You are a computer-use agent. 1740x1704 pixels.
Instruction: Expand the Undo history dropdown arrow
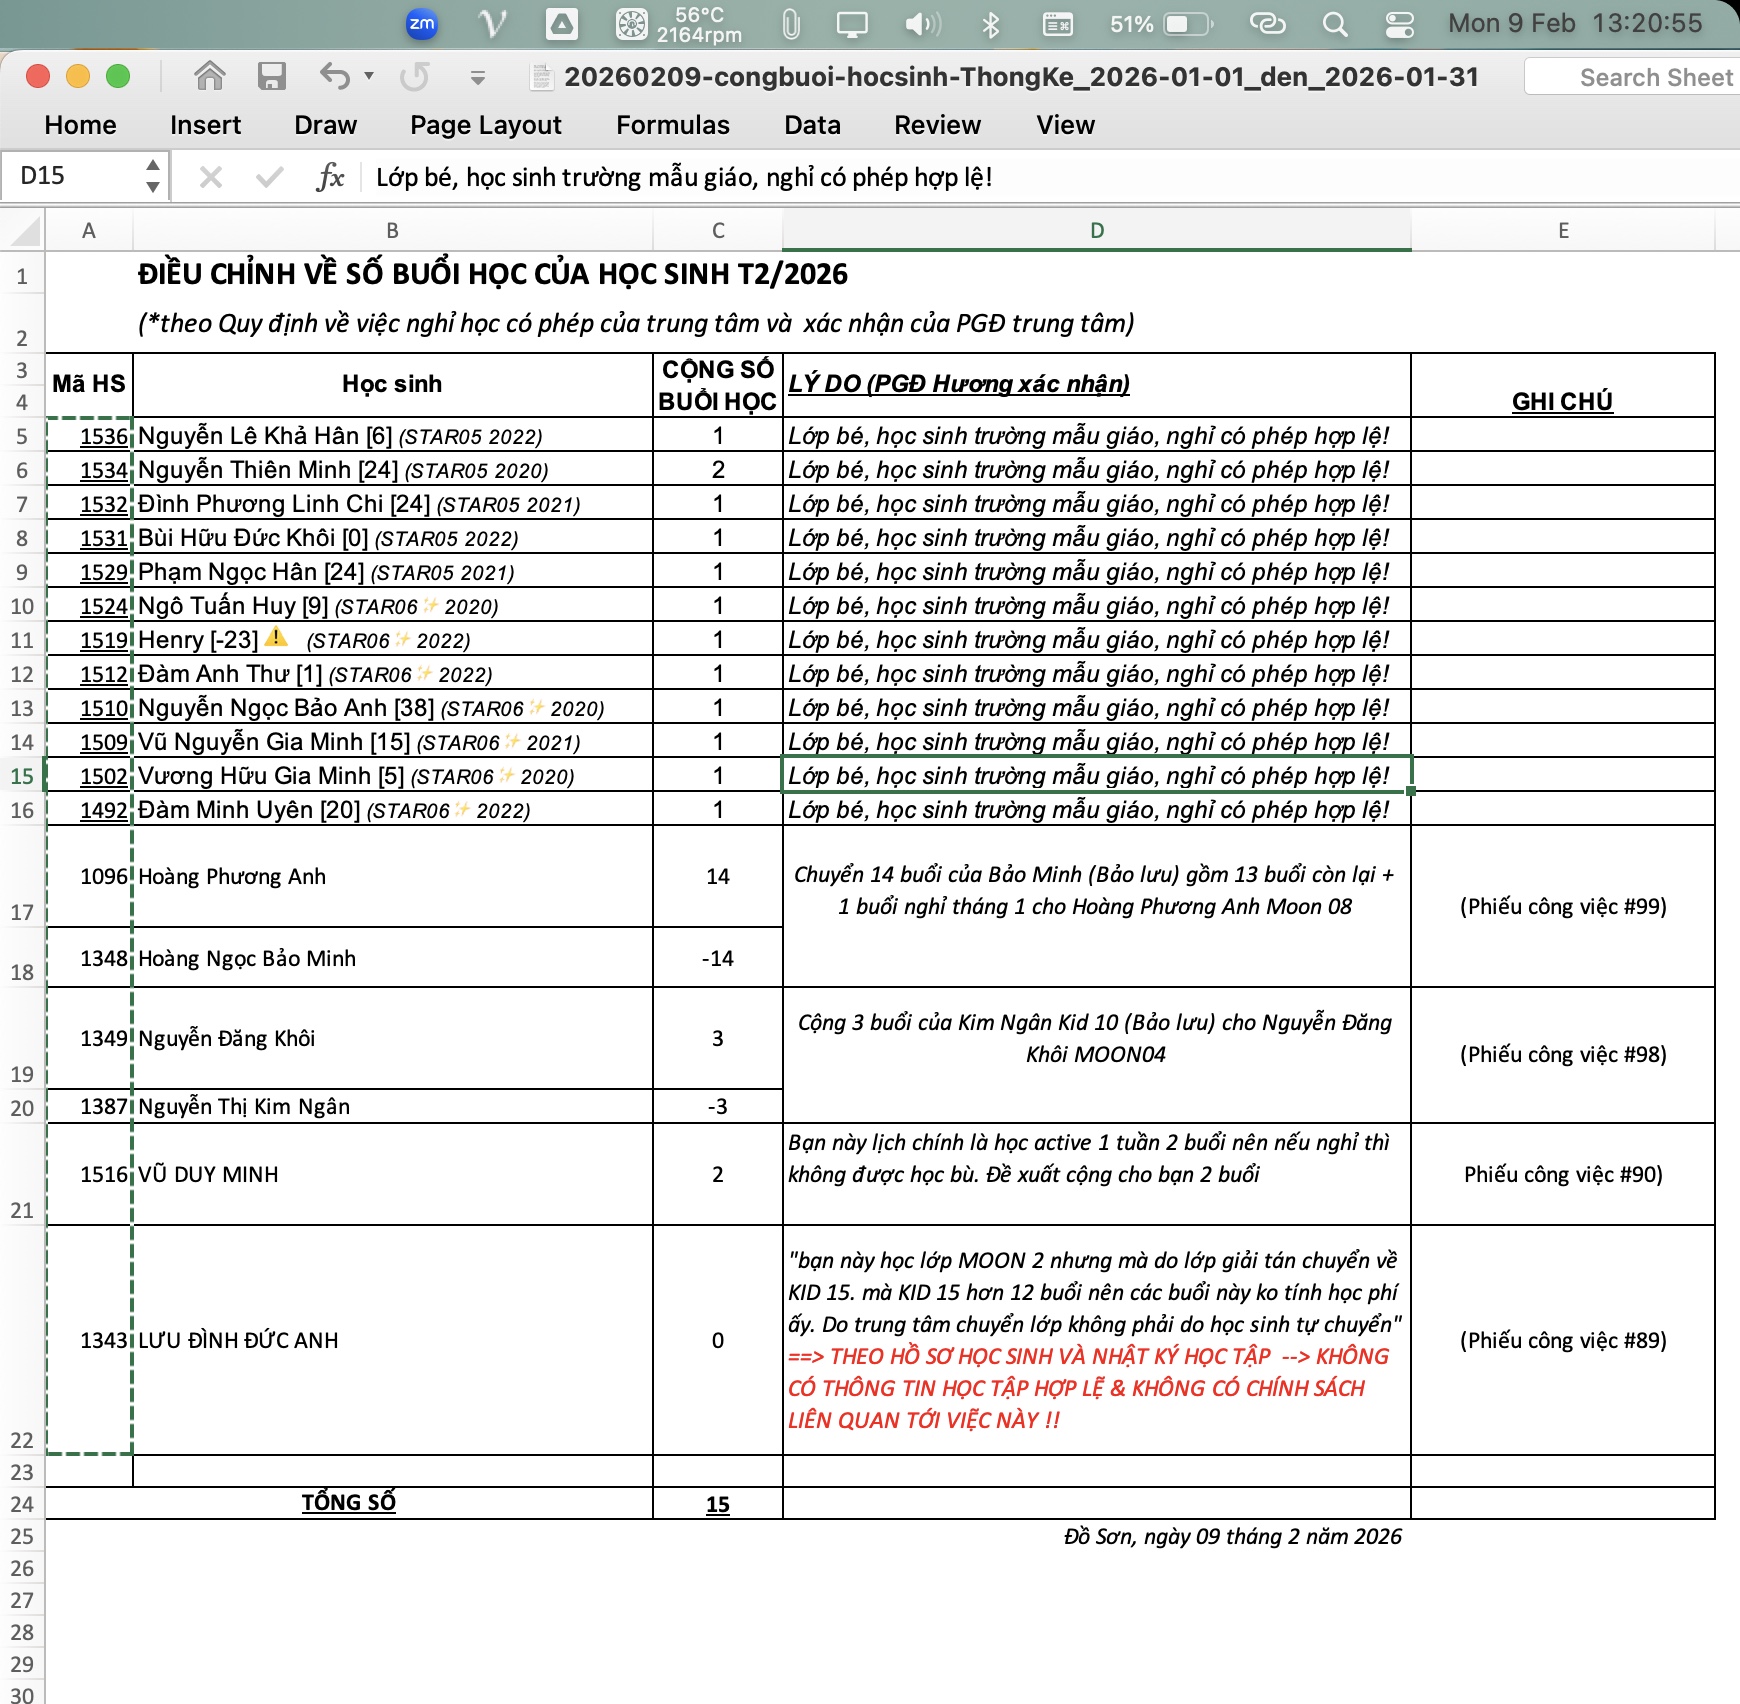tap(369, 76)
